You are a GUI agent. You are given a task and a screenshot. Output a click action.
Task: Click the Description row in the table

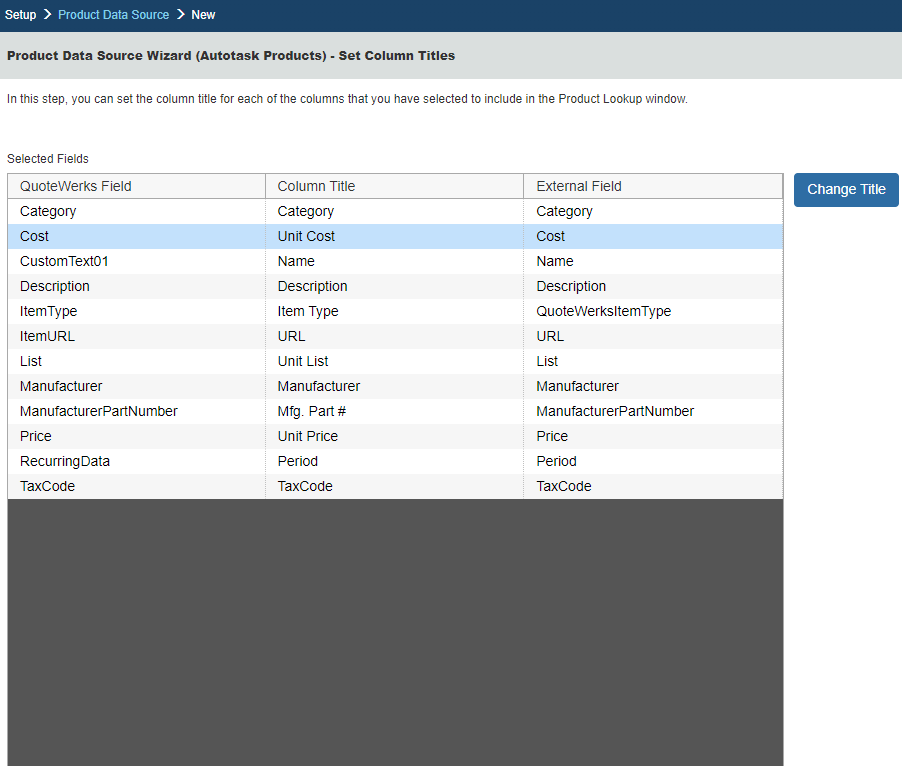(x=55, y=287)
